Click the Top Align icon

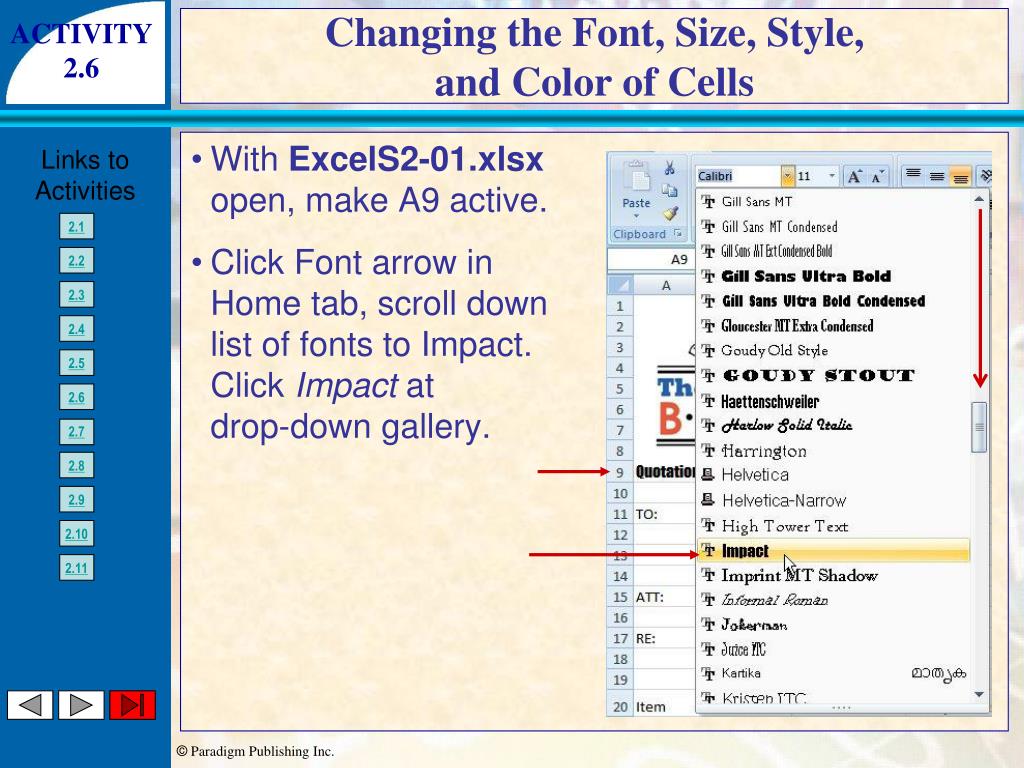coord(913,176)
